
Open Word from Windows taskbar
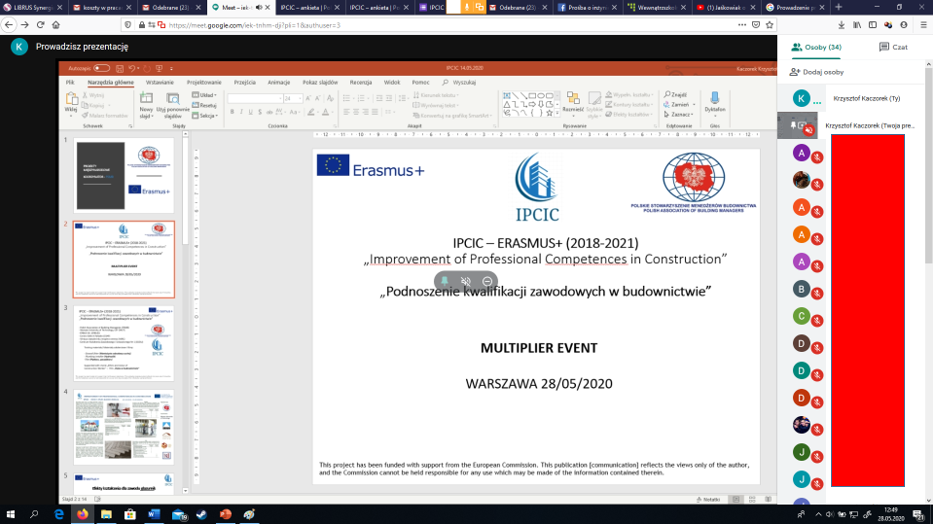(x=154, y=514)
